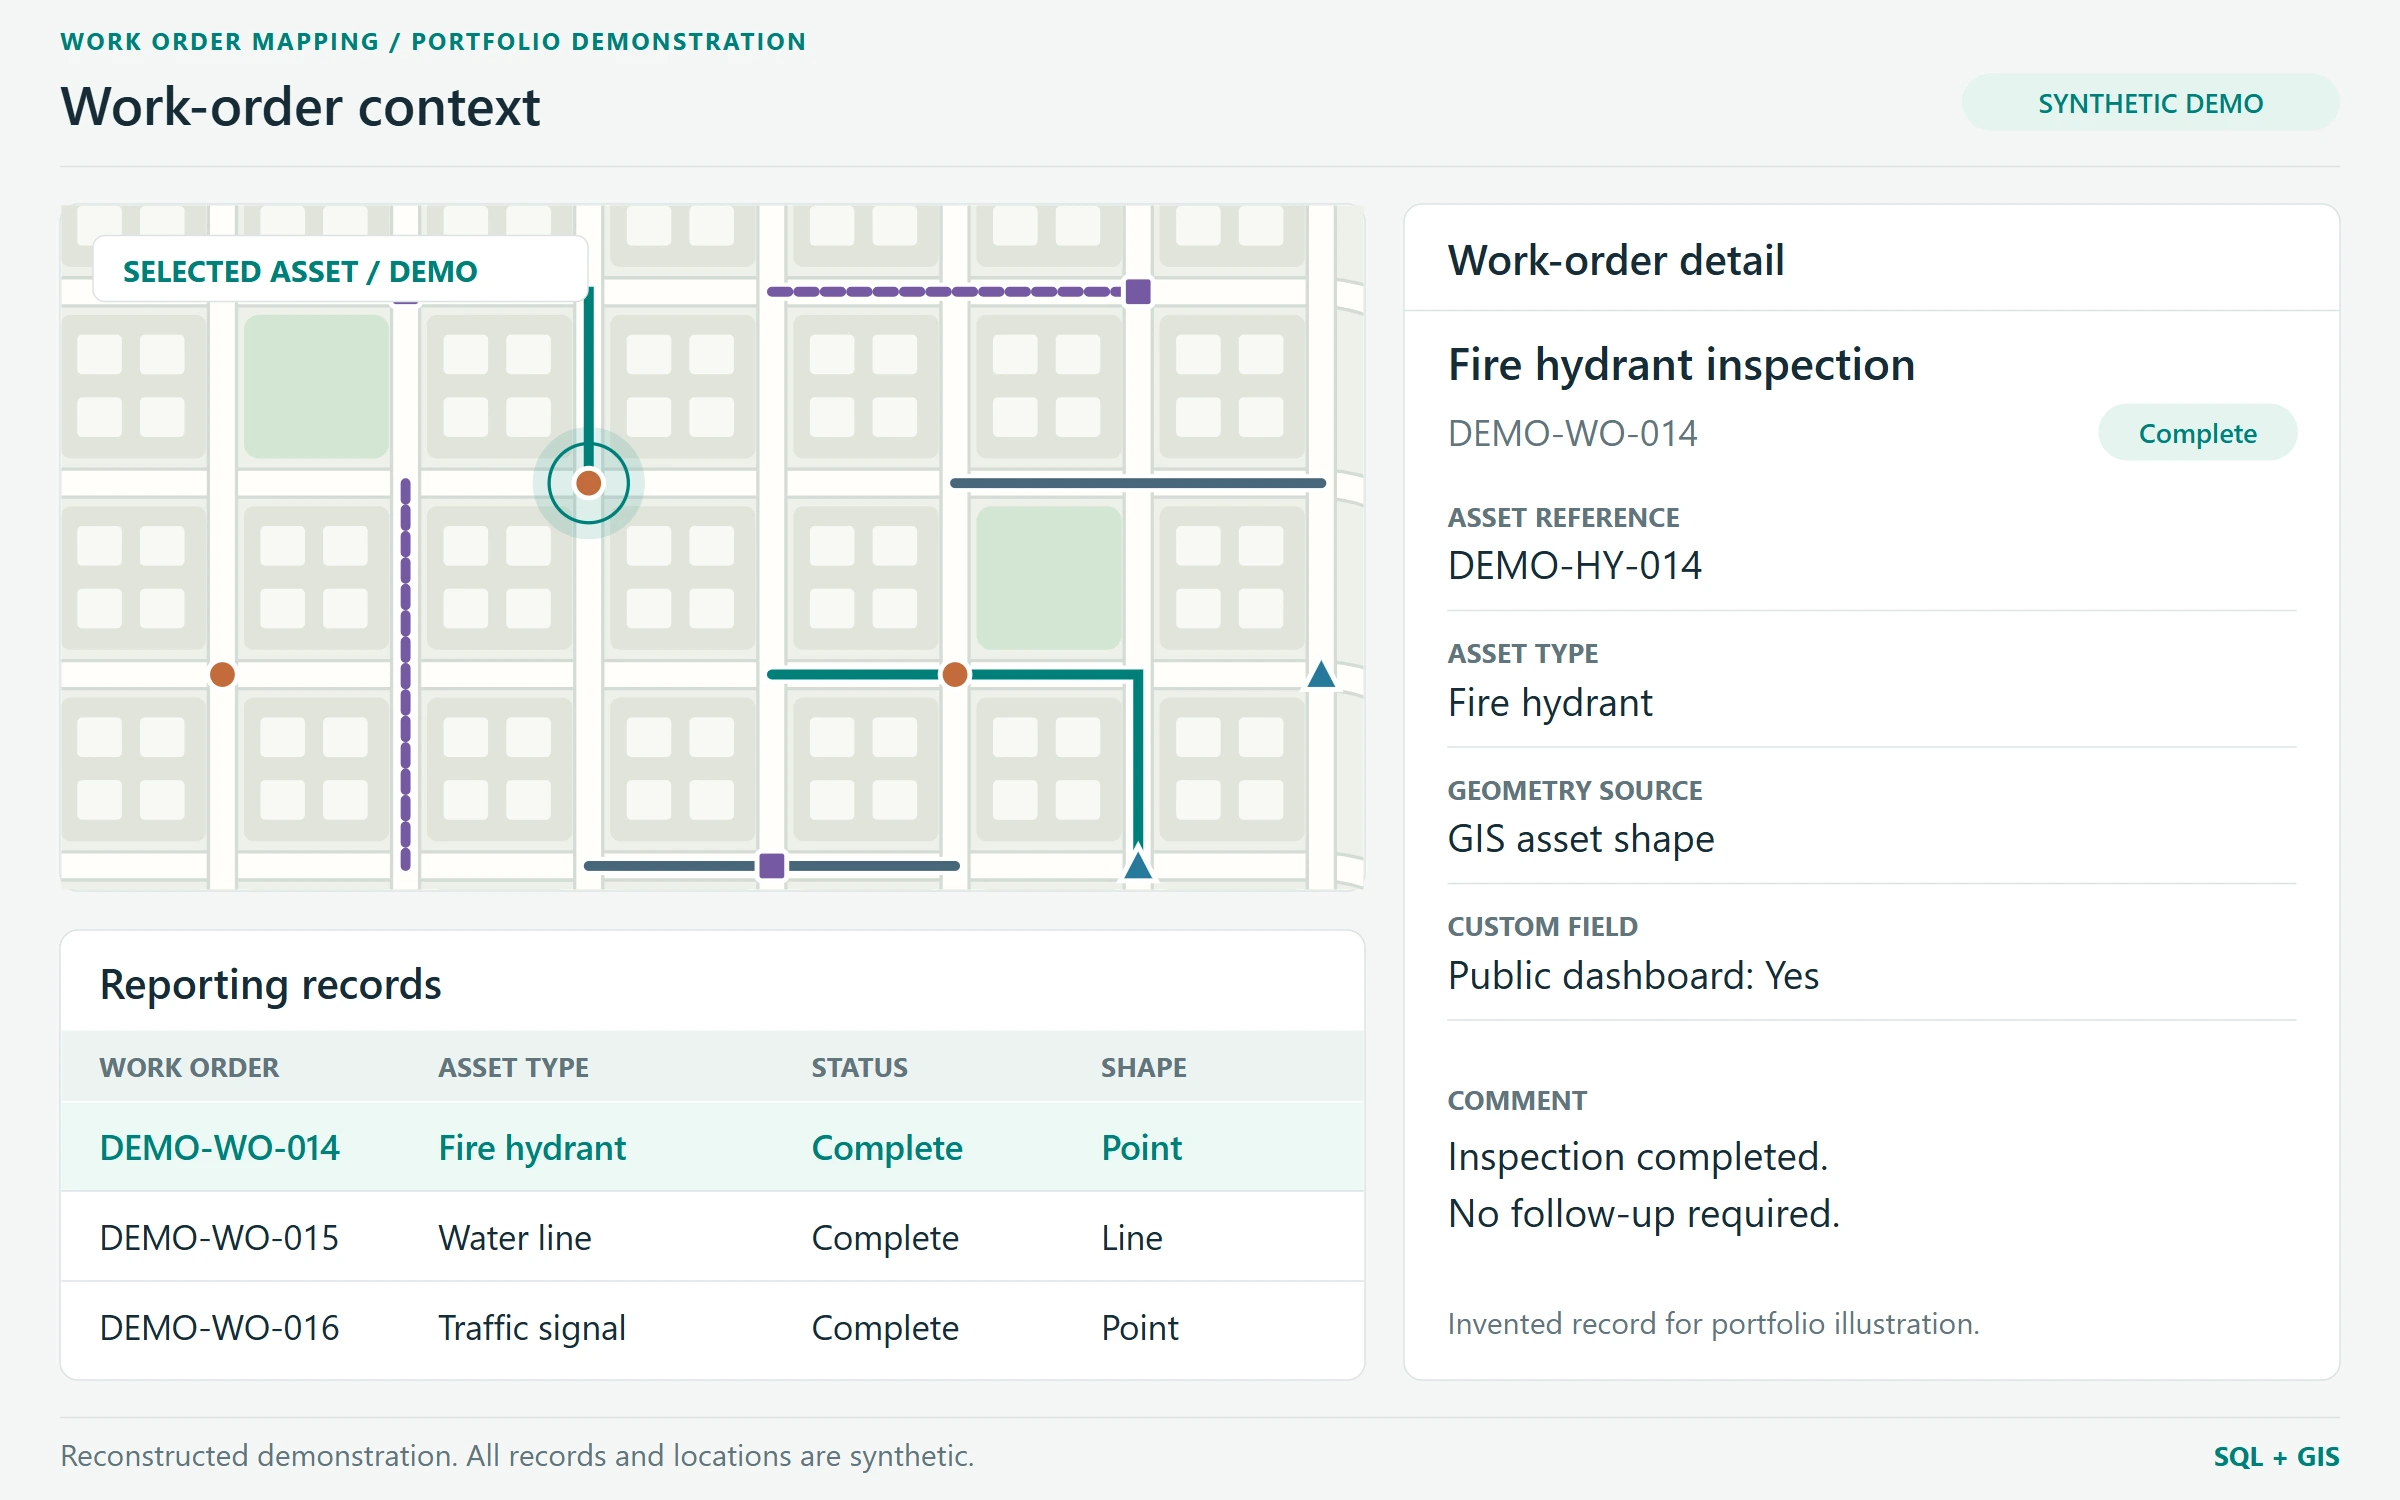The image size is (2400, 1500).
Task: Click the SHAPE column header
Action: [x=1143, y=1067]
